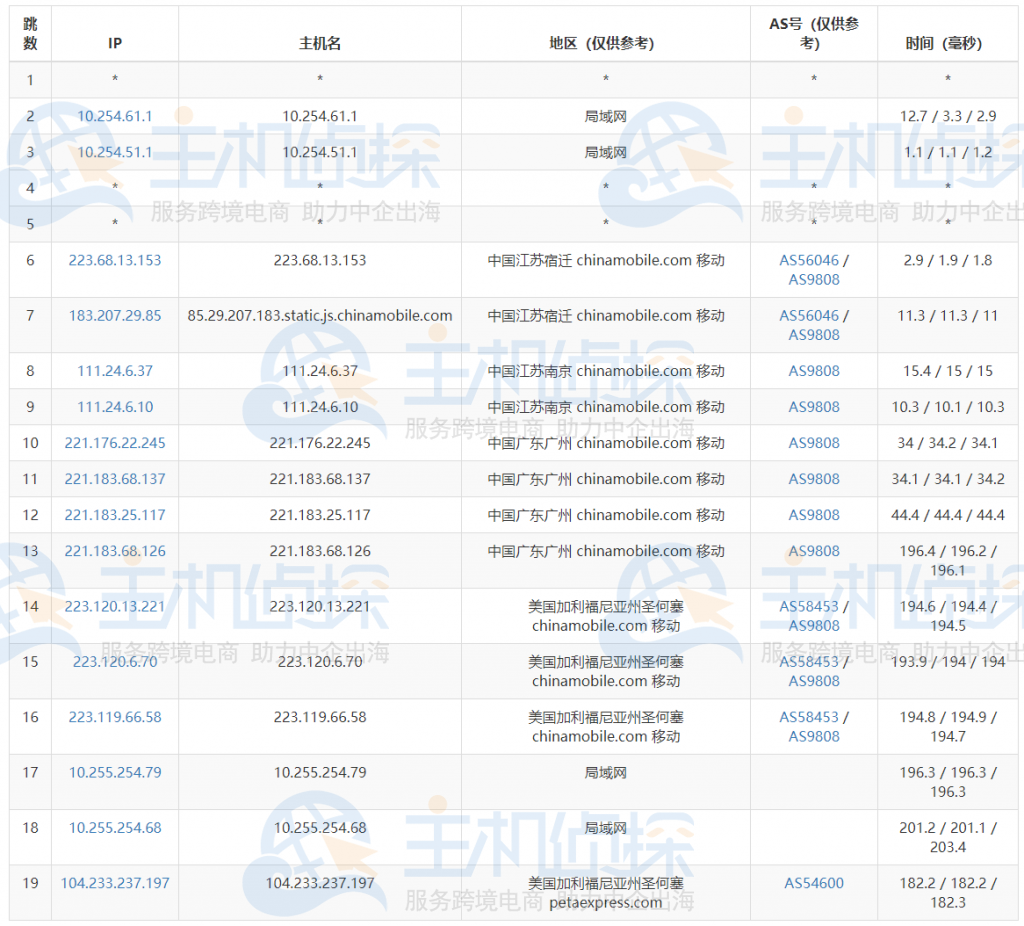The height and width of the screenshot is (926, 1024).
Task: Open IP link 10.254.61.1 on hop 2
Action: (114, 116)
